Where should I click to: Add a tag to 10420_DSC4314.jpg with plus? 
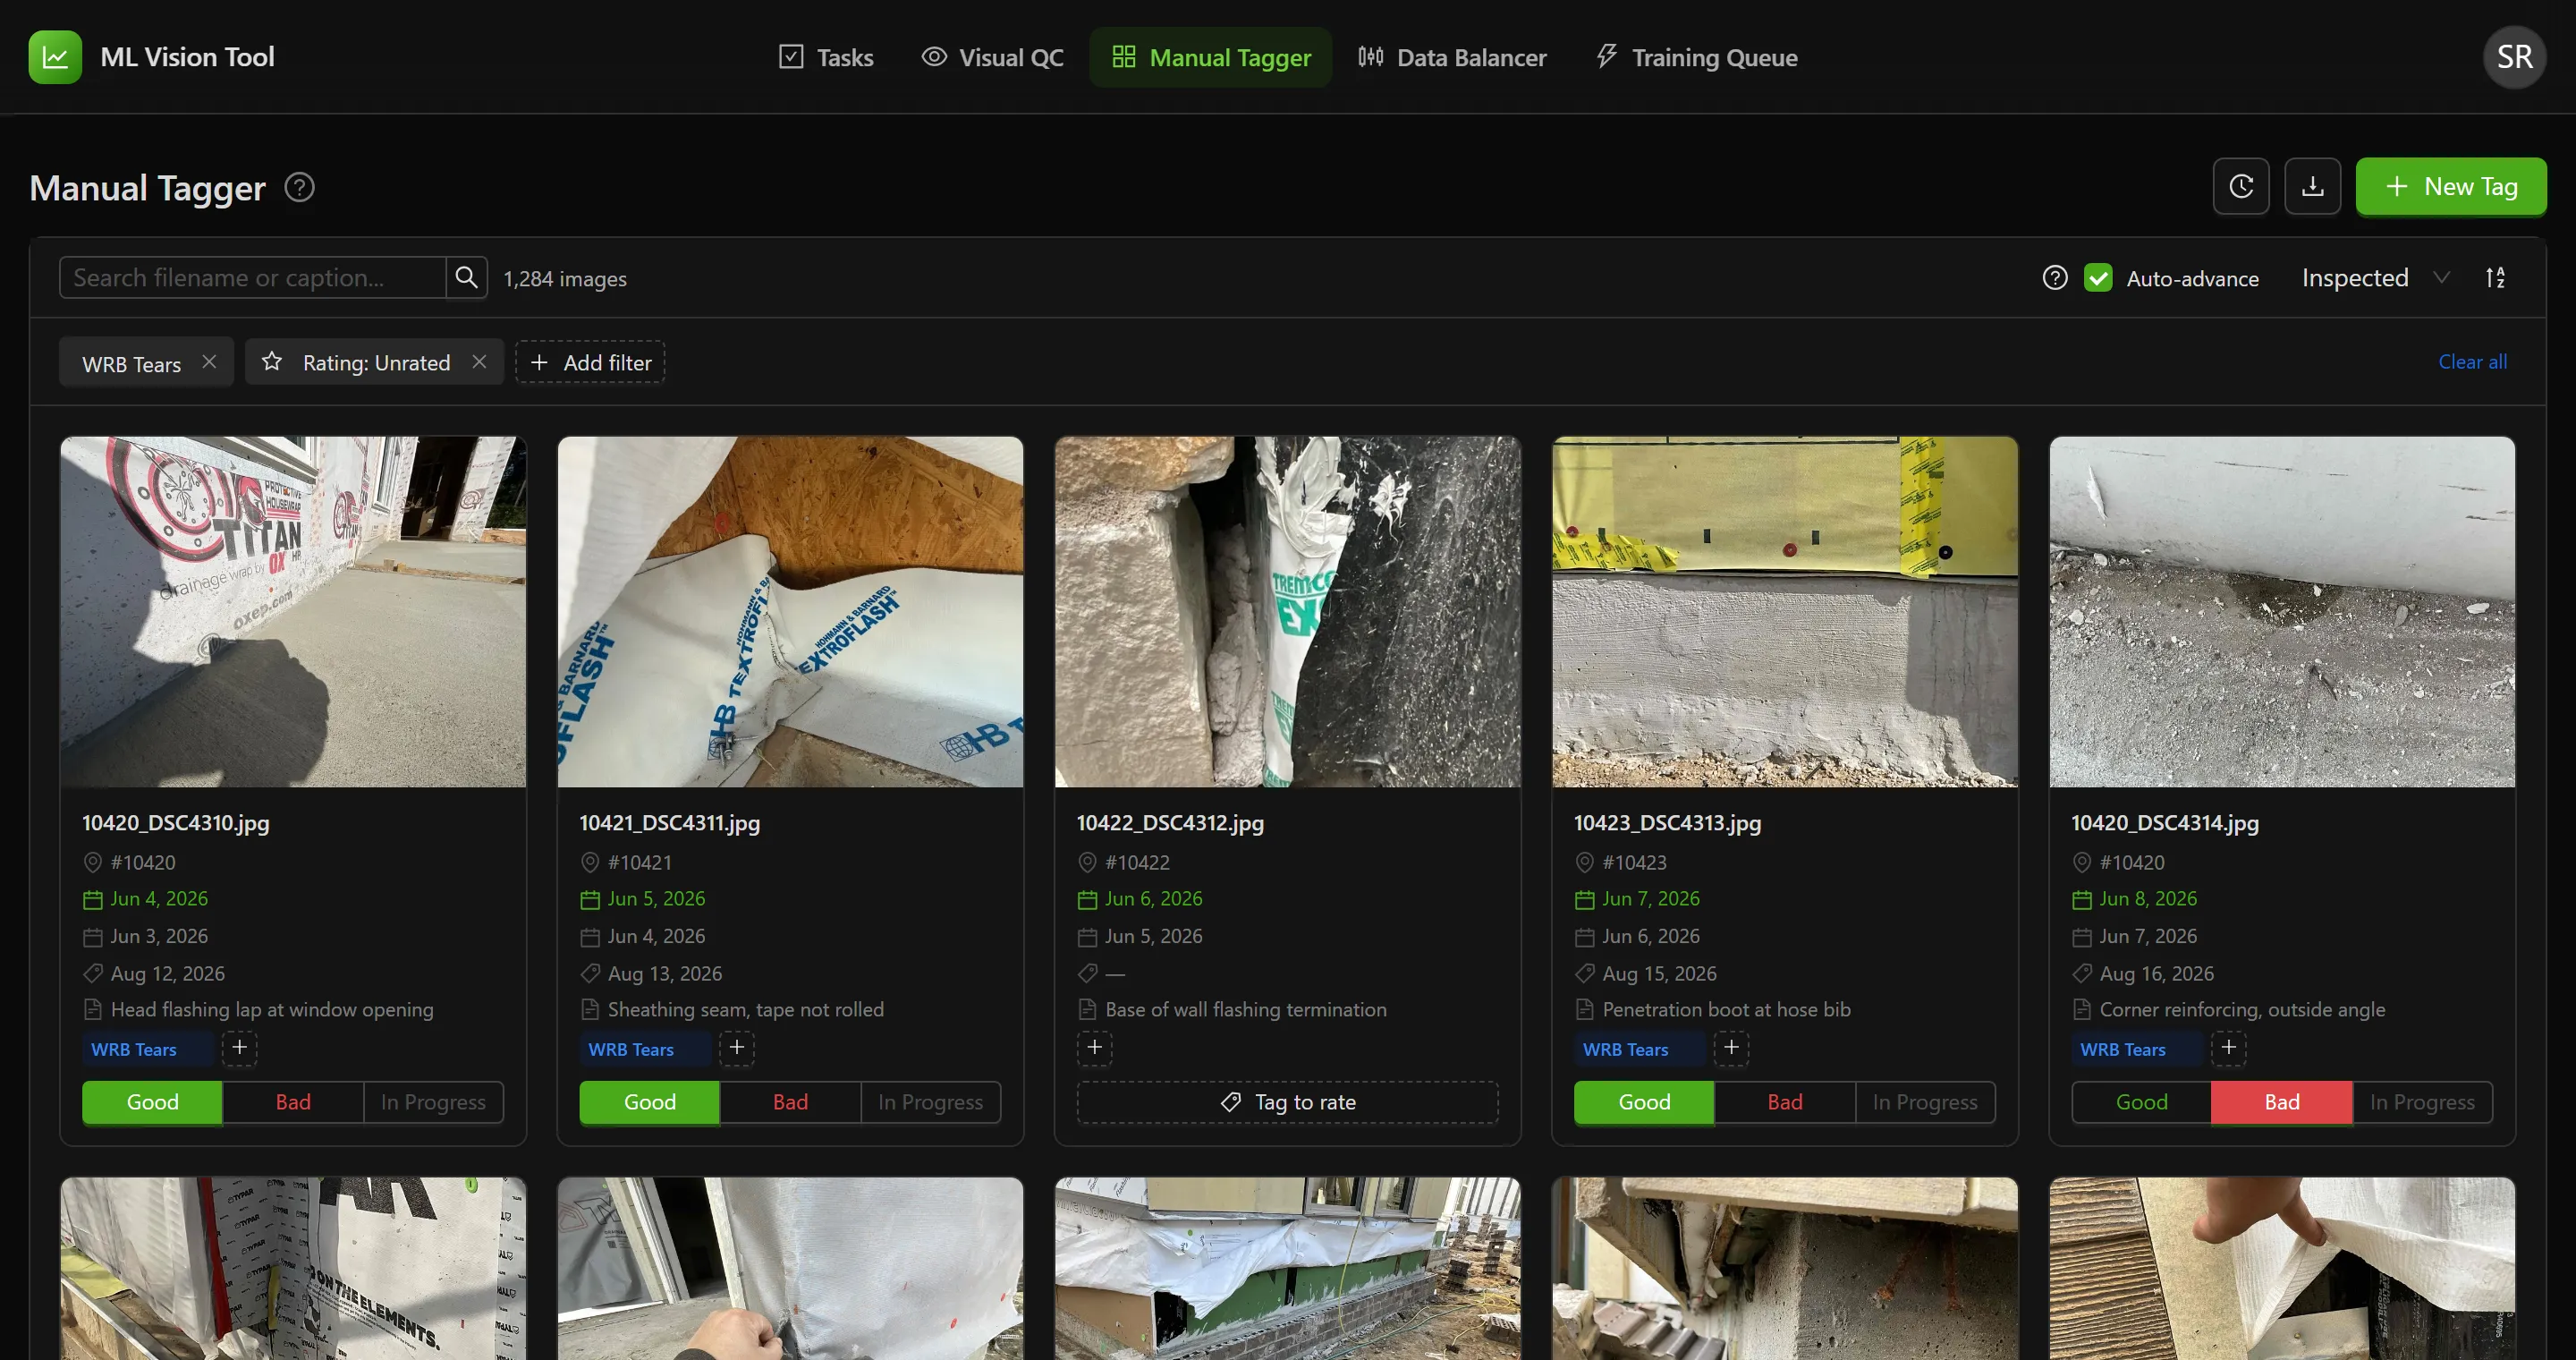pyautogui.click(x=2228, y=1047)
